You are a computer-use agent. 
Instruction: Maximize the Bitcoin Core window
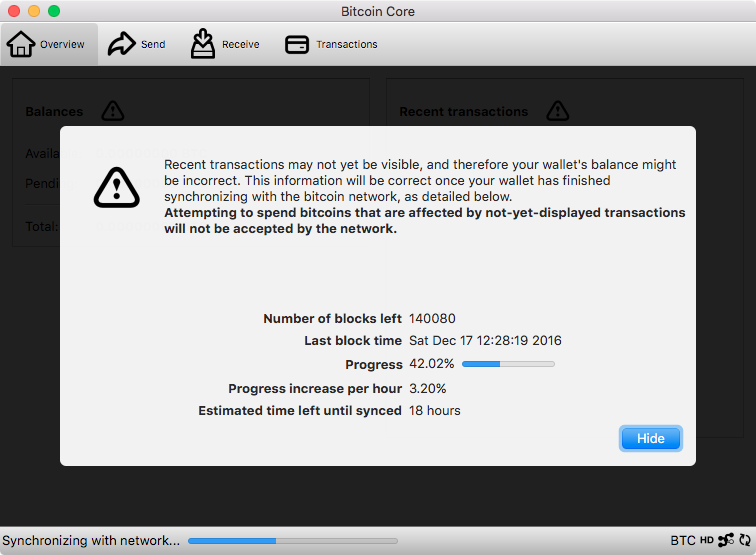[x=54, y=11]
